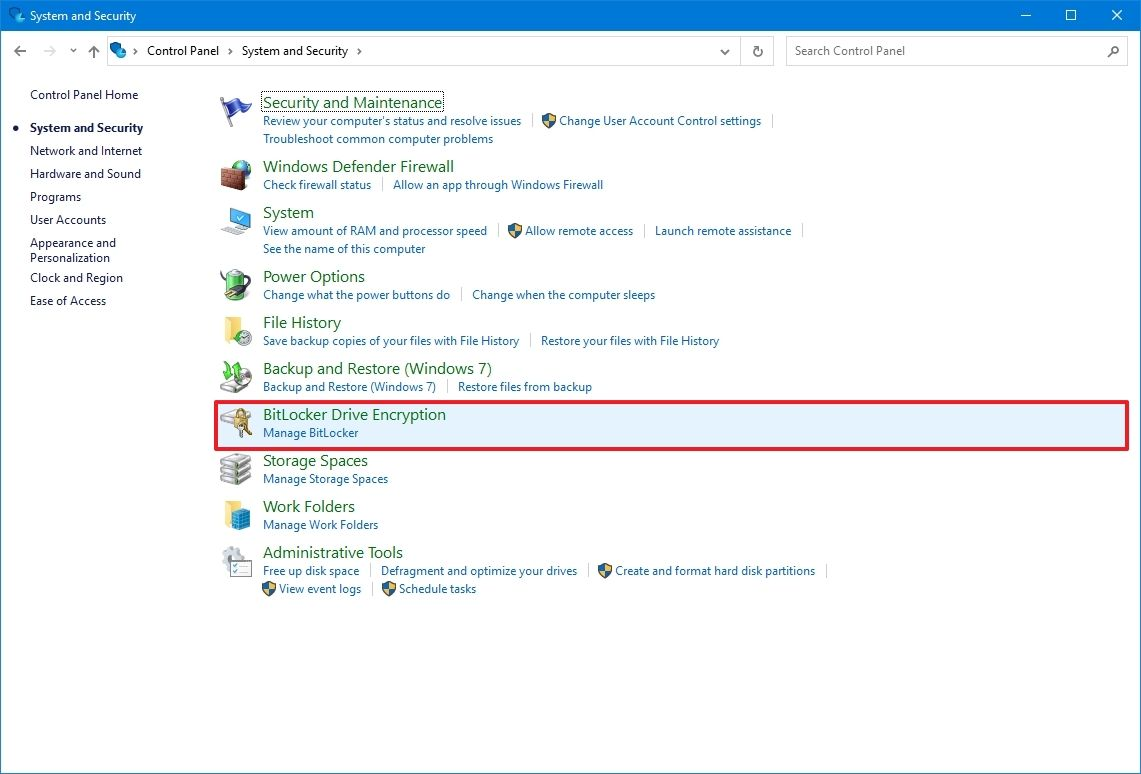
Task: Open Network and Internet category
Action: pyautogui.click(x=86, y=151)
